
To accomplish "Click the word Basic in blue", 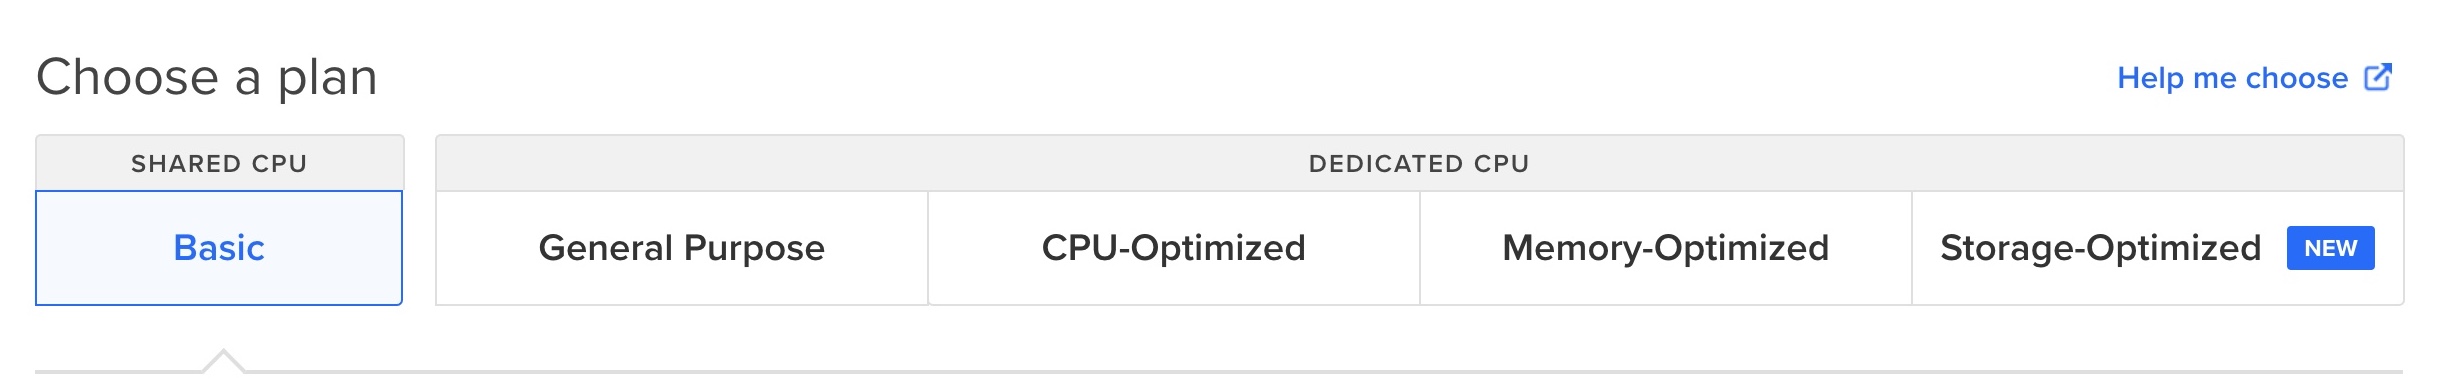I will click(x=219, y=248).
